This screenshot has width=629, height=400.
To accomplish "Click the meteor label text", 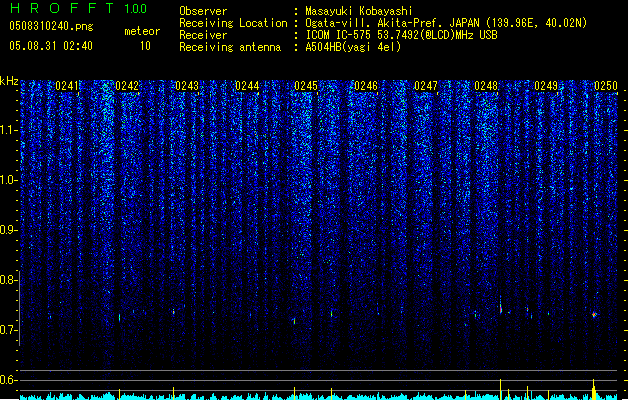I will (142, 31).
